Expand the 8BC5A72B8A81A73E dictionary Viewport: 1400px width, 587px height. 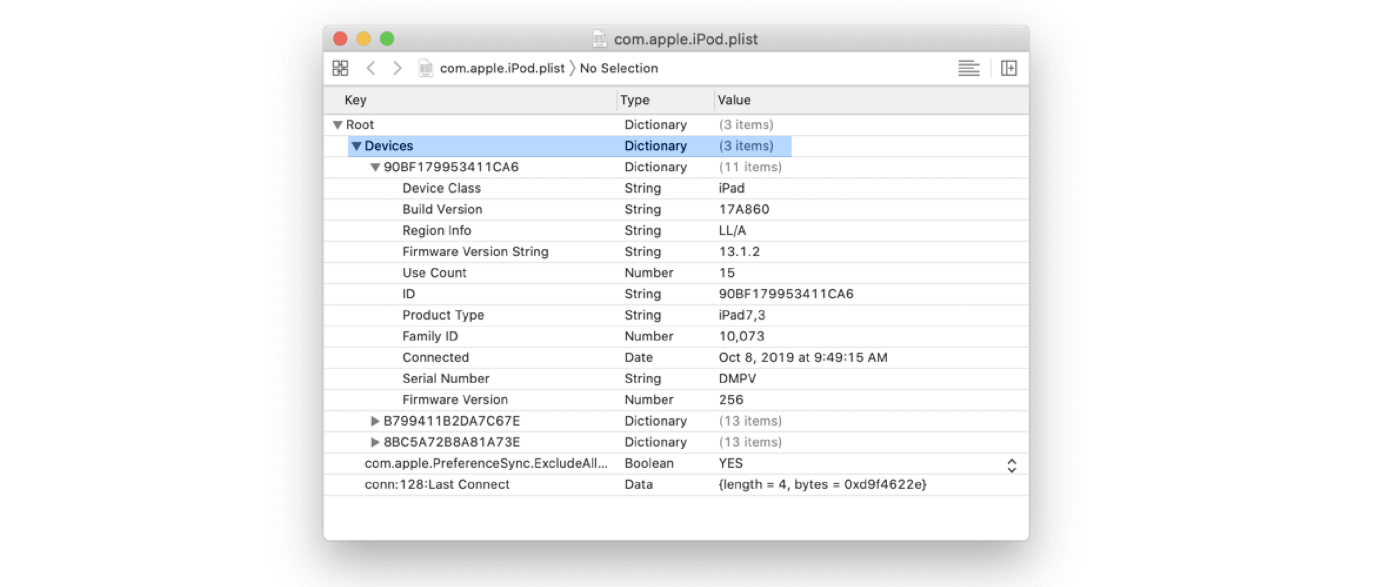[x=374, y=442]
